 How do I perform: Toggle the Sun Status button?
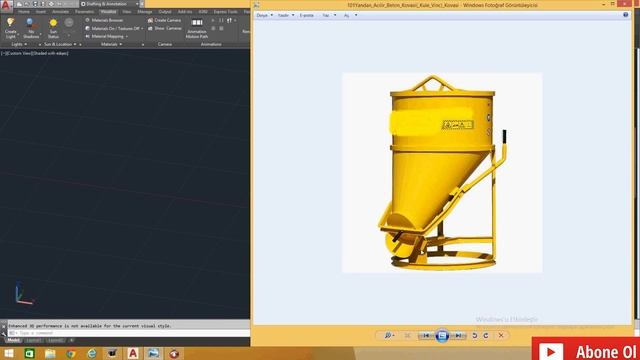click(x=53, y=28)
